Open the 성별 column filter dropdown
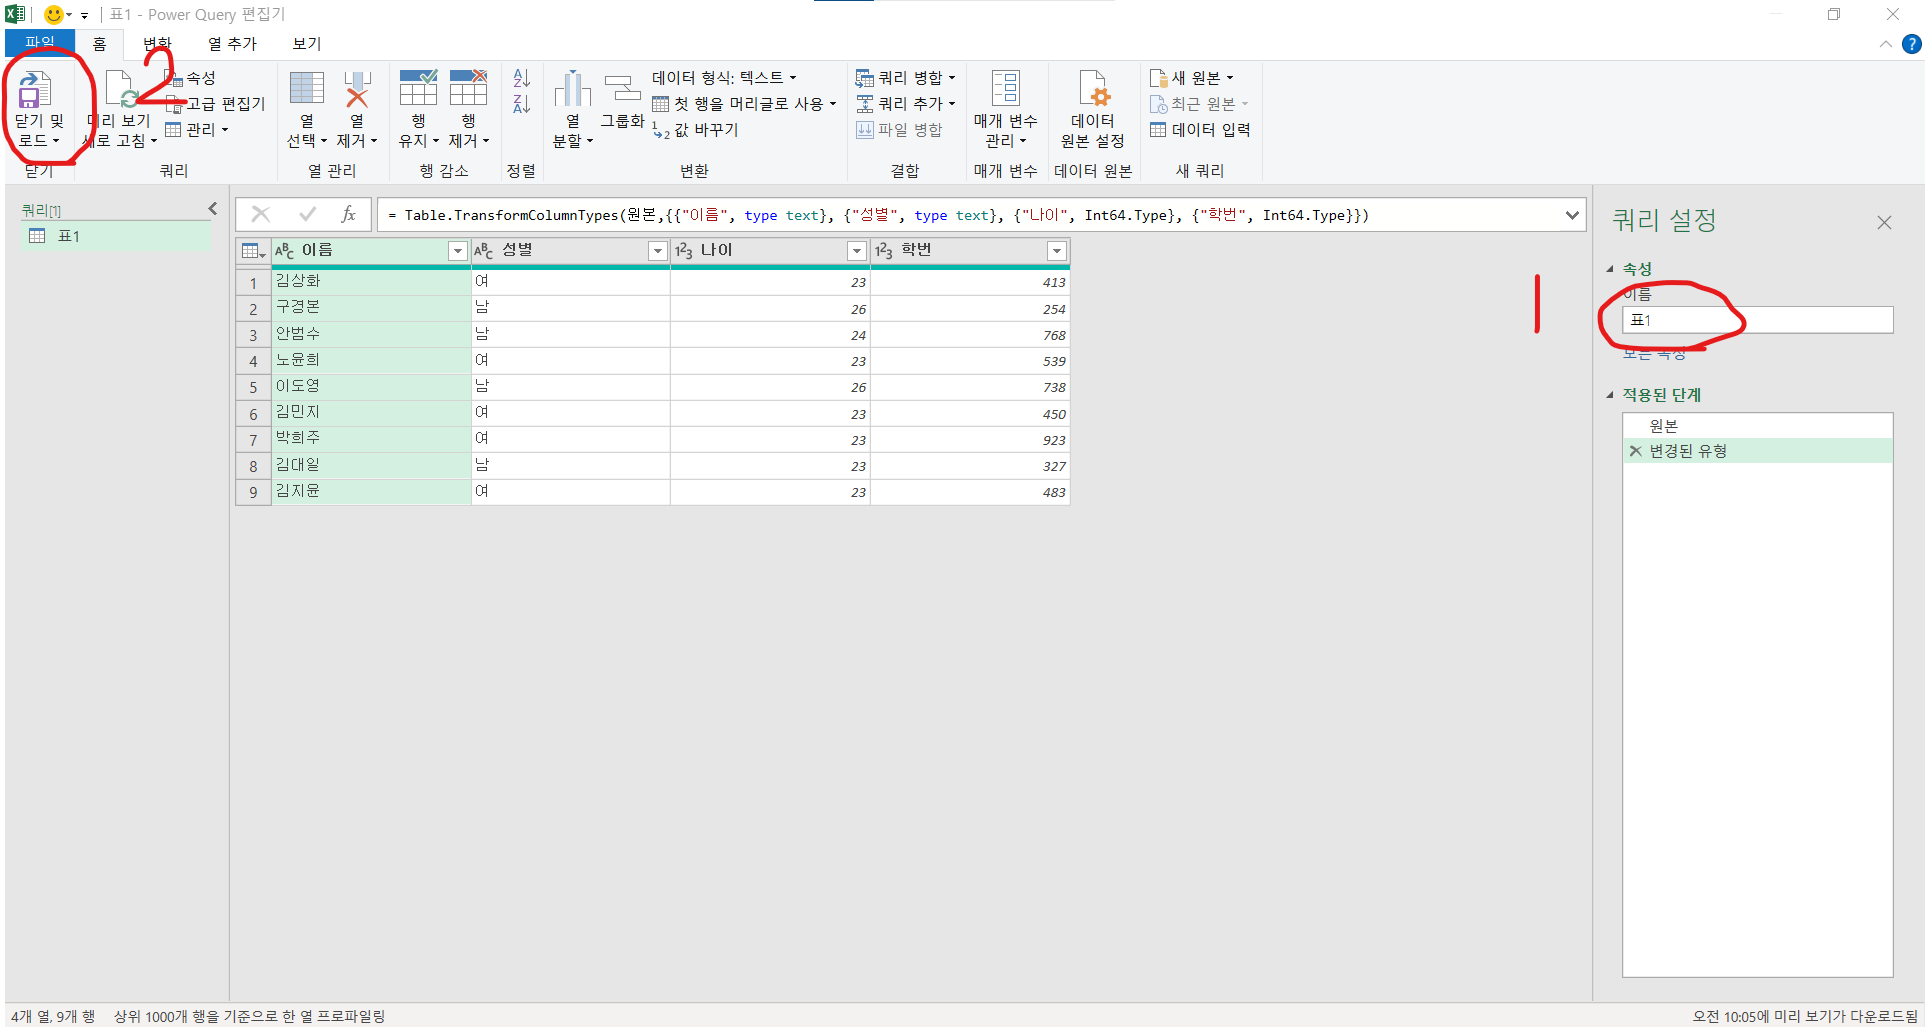This screenshot has height=1027, width=1925. [x=657, y=251]
